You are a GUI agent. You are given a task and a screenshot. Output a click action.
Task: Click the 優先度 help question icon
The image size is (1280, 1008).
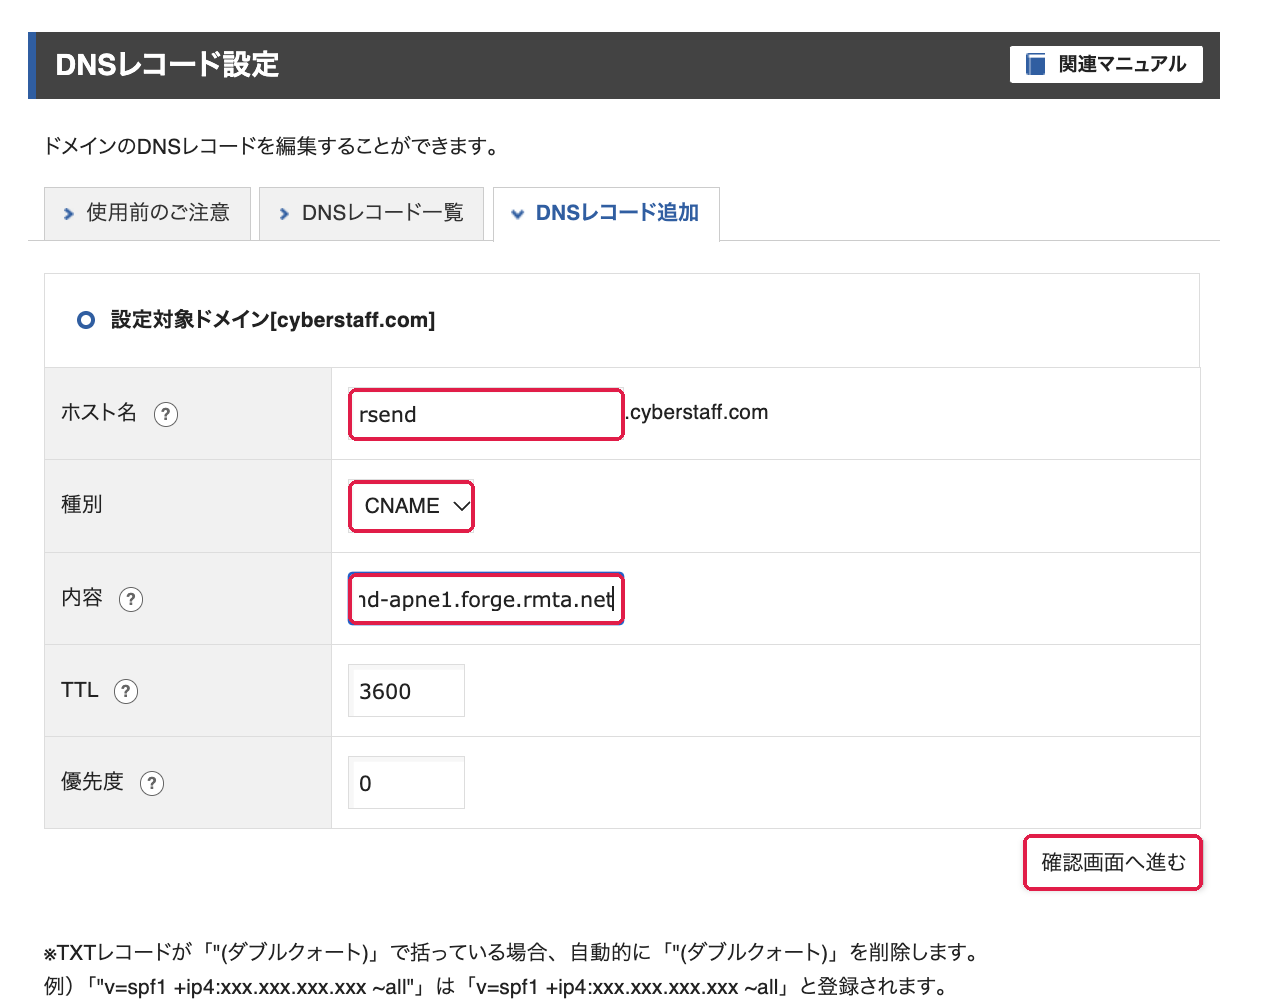tap(152, 783)
